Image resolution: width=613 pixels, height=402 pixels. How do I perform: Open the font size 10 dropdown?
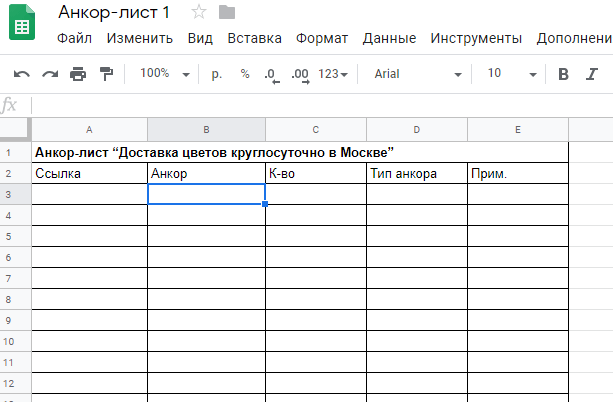pos(511,74)
